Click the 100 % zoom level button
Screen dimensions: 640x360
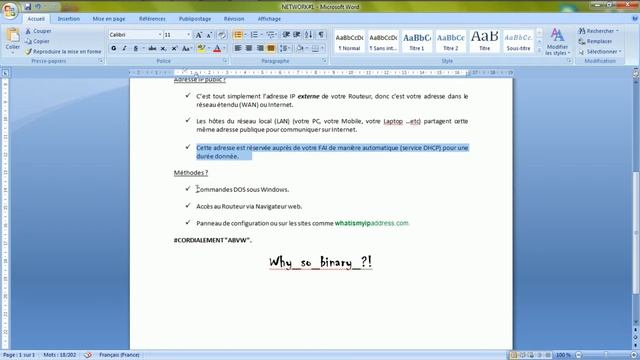pyautogui.click(x=563, y=355)
